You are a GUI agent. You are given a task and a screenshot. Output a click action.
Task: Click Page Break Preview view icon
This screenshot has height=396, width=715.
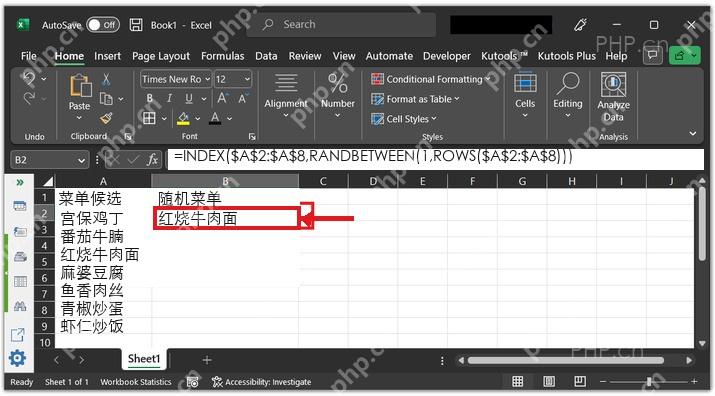580,381
